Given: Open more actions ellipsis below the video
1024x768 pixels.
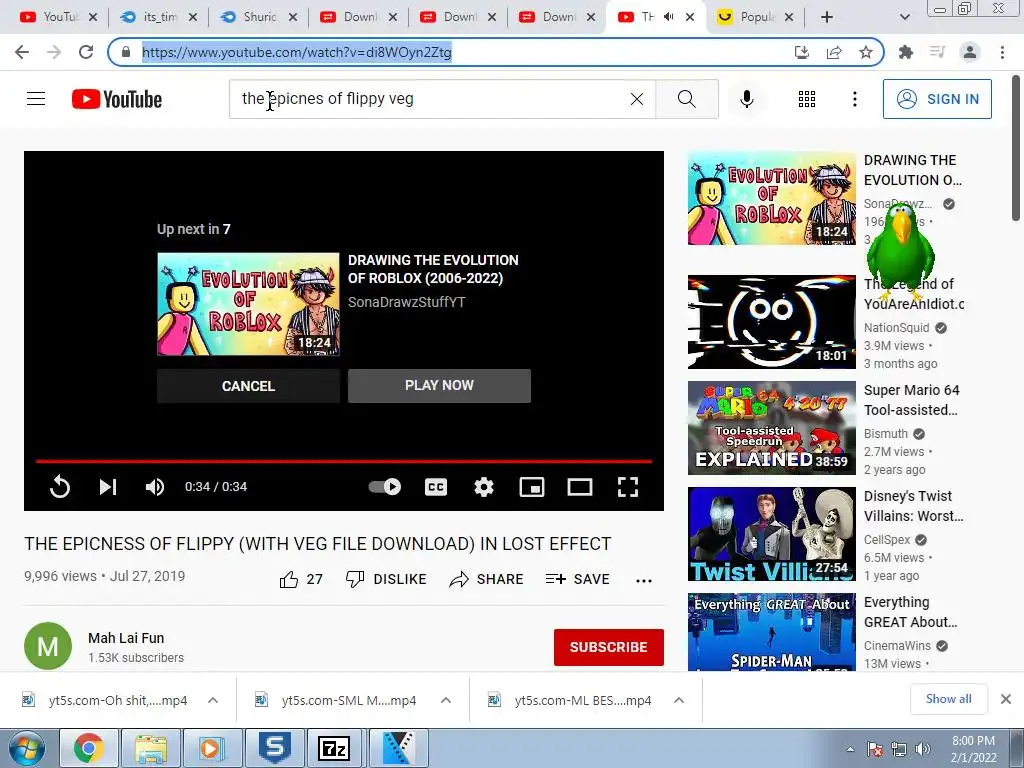Looking at the screenshot, I should 644,581.
